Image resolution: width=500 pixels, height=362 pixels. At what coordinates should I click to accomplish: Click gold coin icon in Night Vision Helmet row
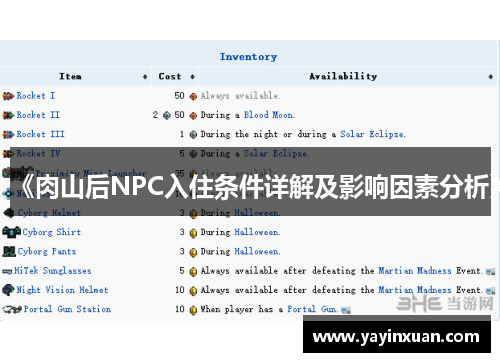[193, 291]
